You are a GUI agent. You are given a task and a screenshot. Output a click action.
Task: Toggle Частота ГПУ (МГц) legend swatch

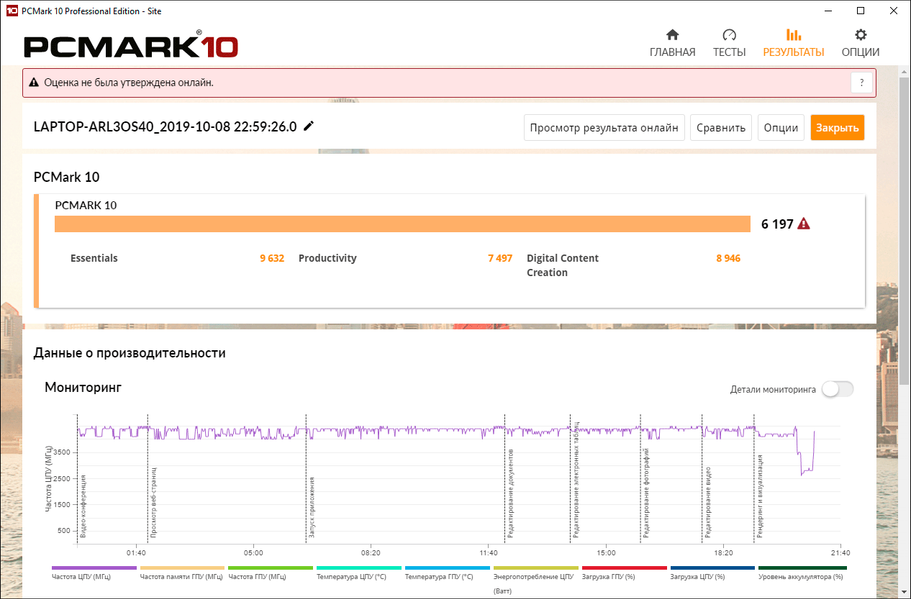271,568
